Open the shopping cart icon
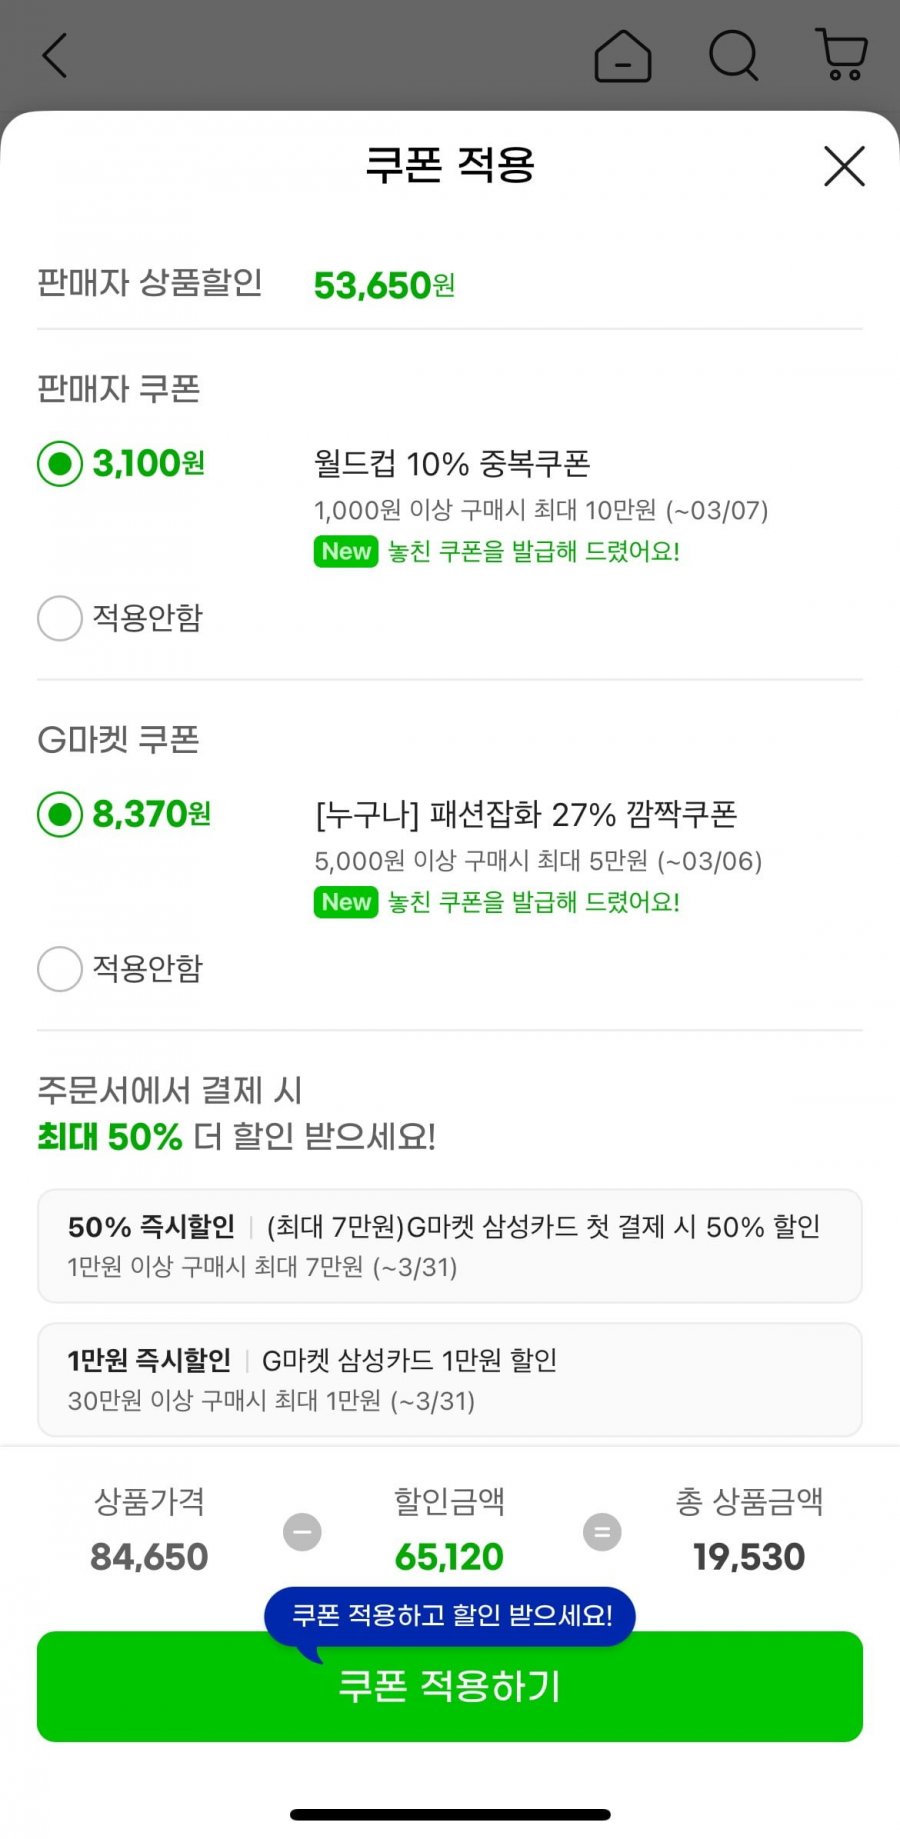The height and width of the screenshot is (1839, 900). click(x=842, y=56)
